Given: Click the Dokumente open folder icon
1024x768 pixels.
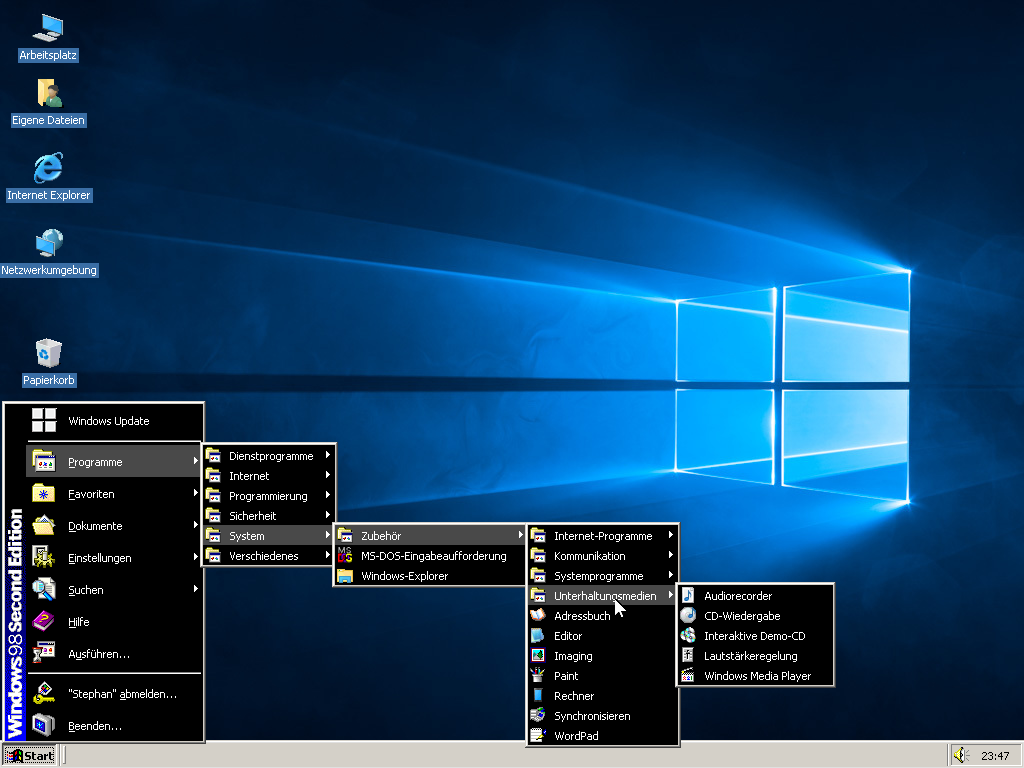Looking at the screenshot, I should [x=43, y=525].
